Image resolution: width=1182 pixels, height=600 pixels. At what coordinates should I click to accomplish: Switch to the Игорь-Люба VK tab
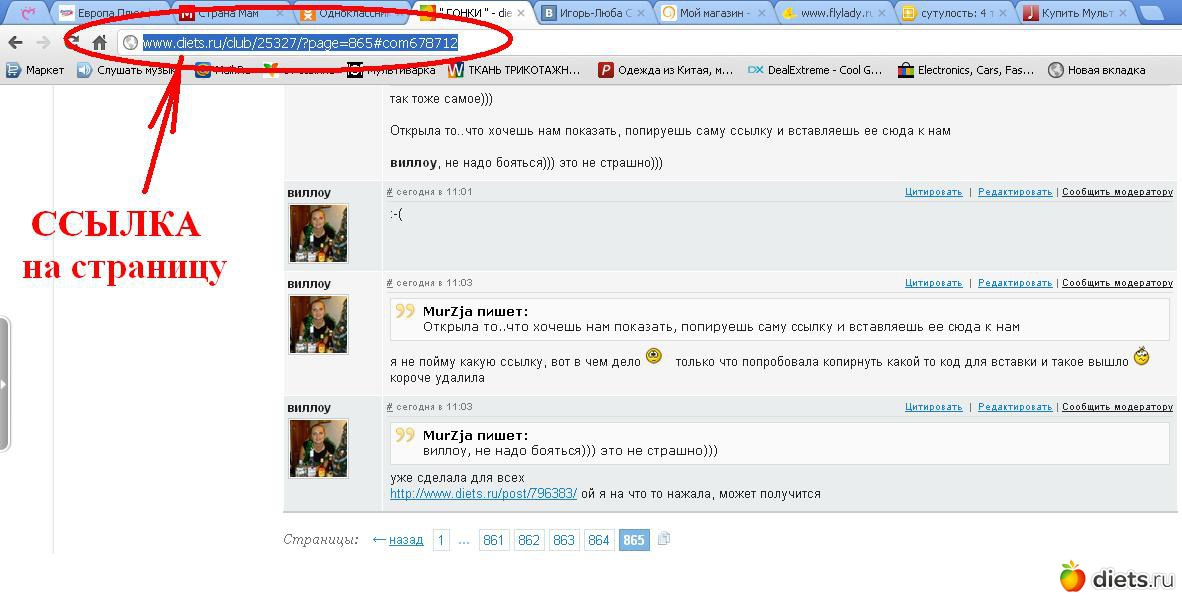coord(585,13)
